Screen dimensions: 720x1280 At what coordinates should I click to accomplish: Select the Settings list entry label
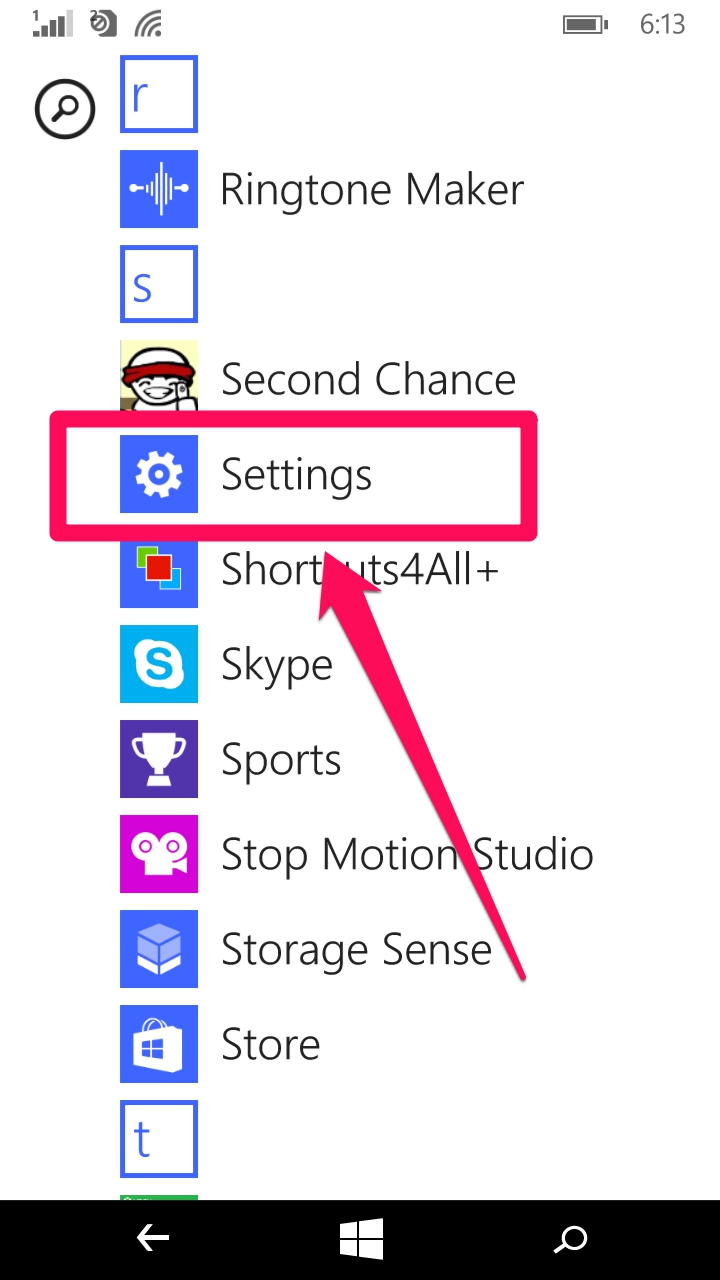tap(296, 474)
